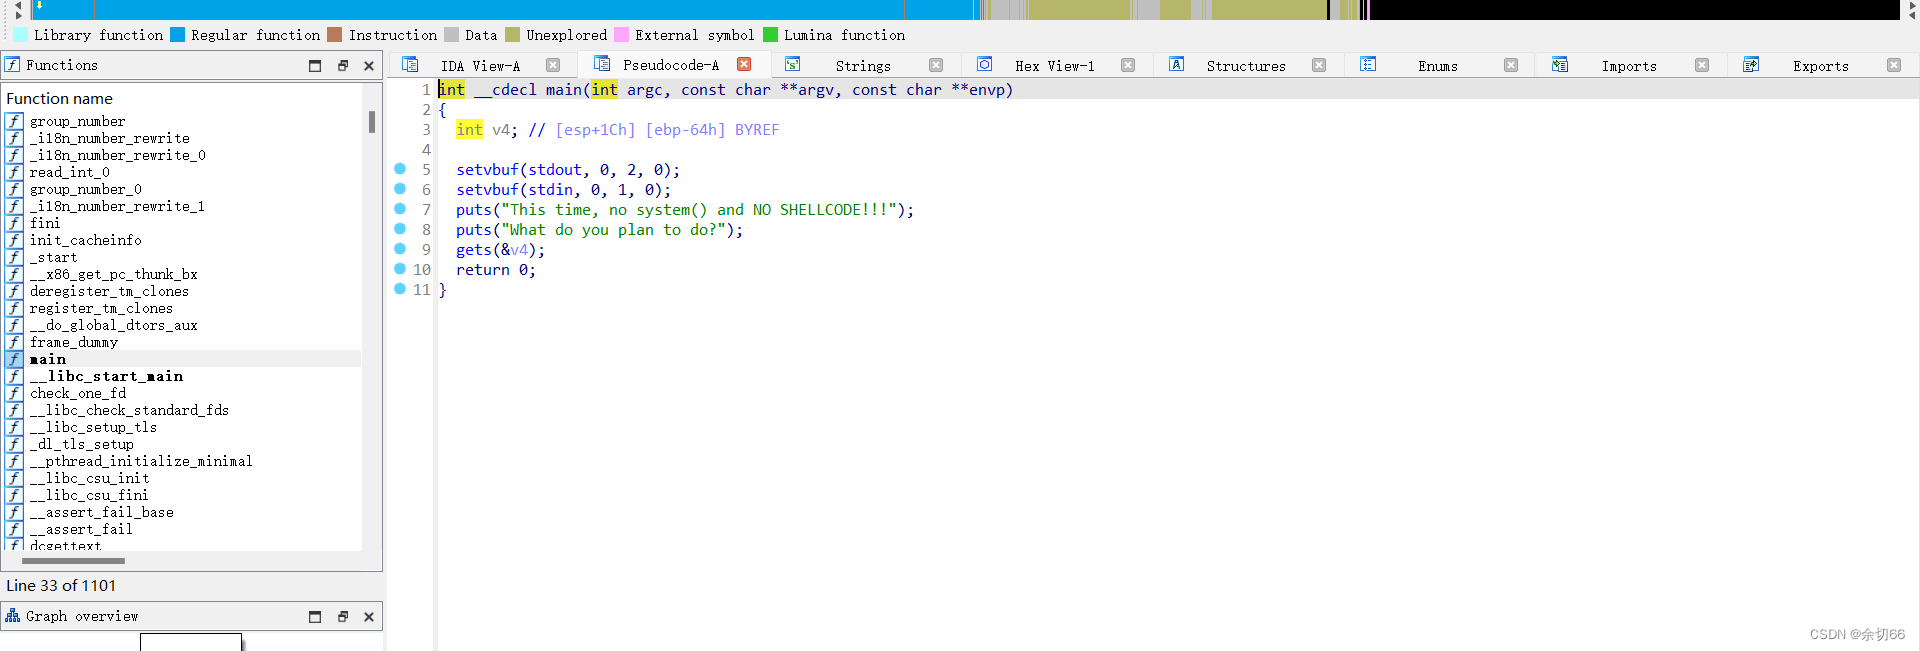Screen dimensions: 1920x651
Task: Click the Pseudocode-A tab icon
Action: (602, 63)
